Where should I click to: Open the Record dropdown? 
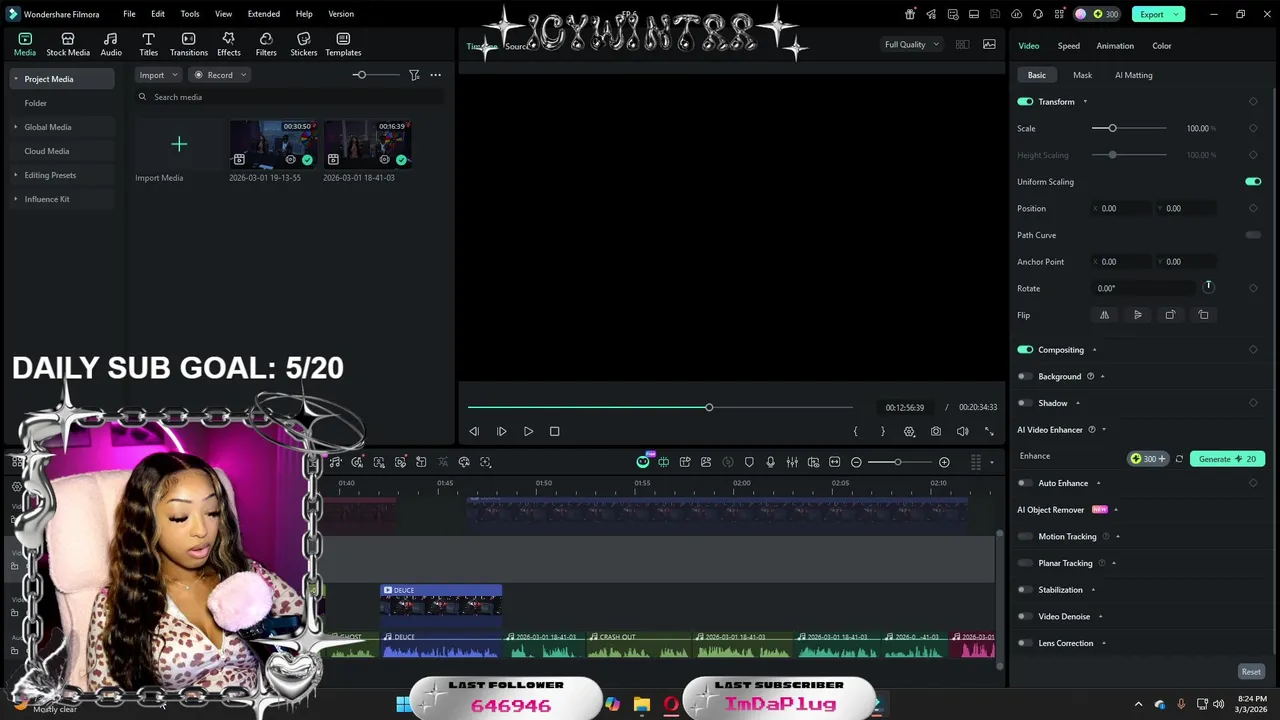pyautogui.click(x=220, y=75)
